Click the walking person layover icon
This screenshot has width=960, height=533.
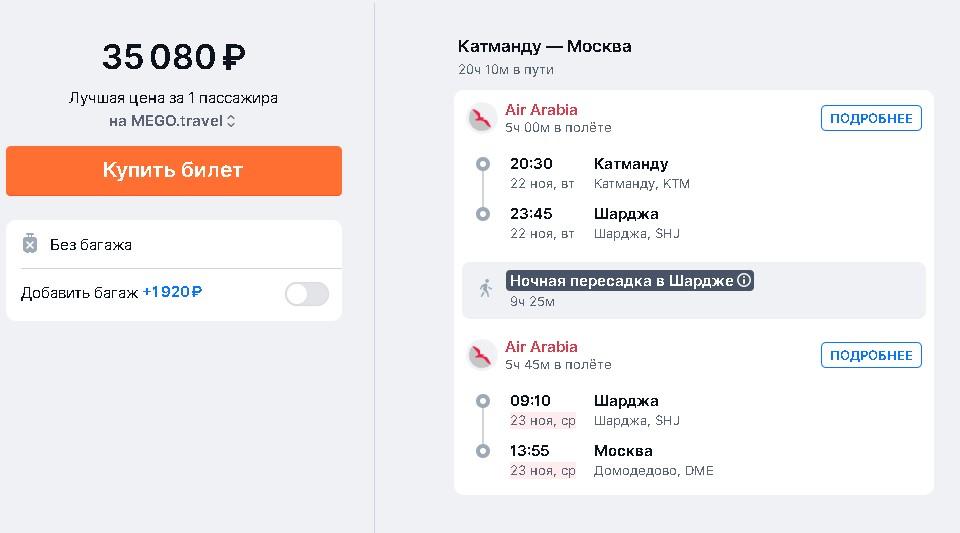[486, 288]
